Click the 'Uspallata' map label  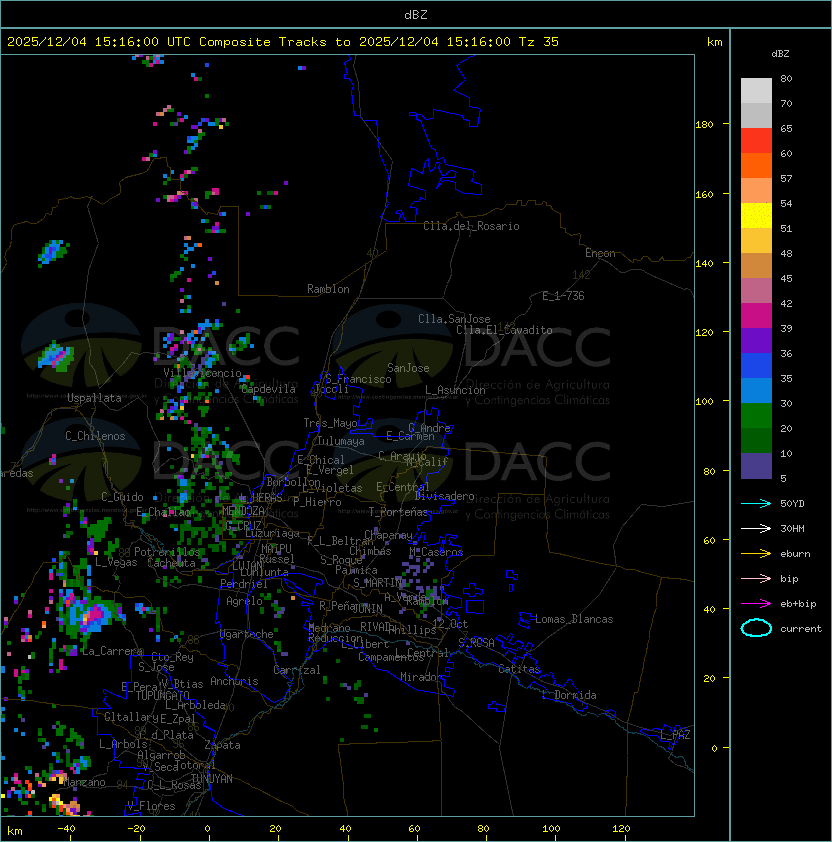[94, 398]
